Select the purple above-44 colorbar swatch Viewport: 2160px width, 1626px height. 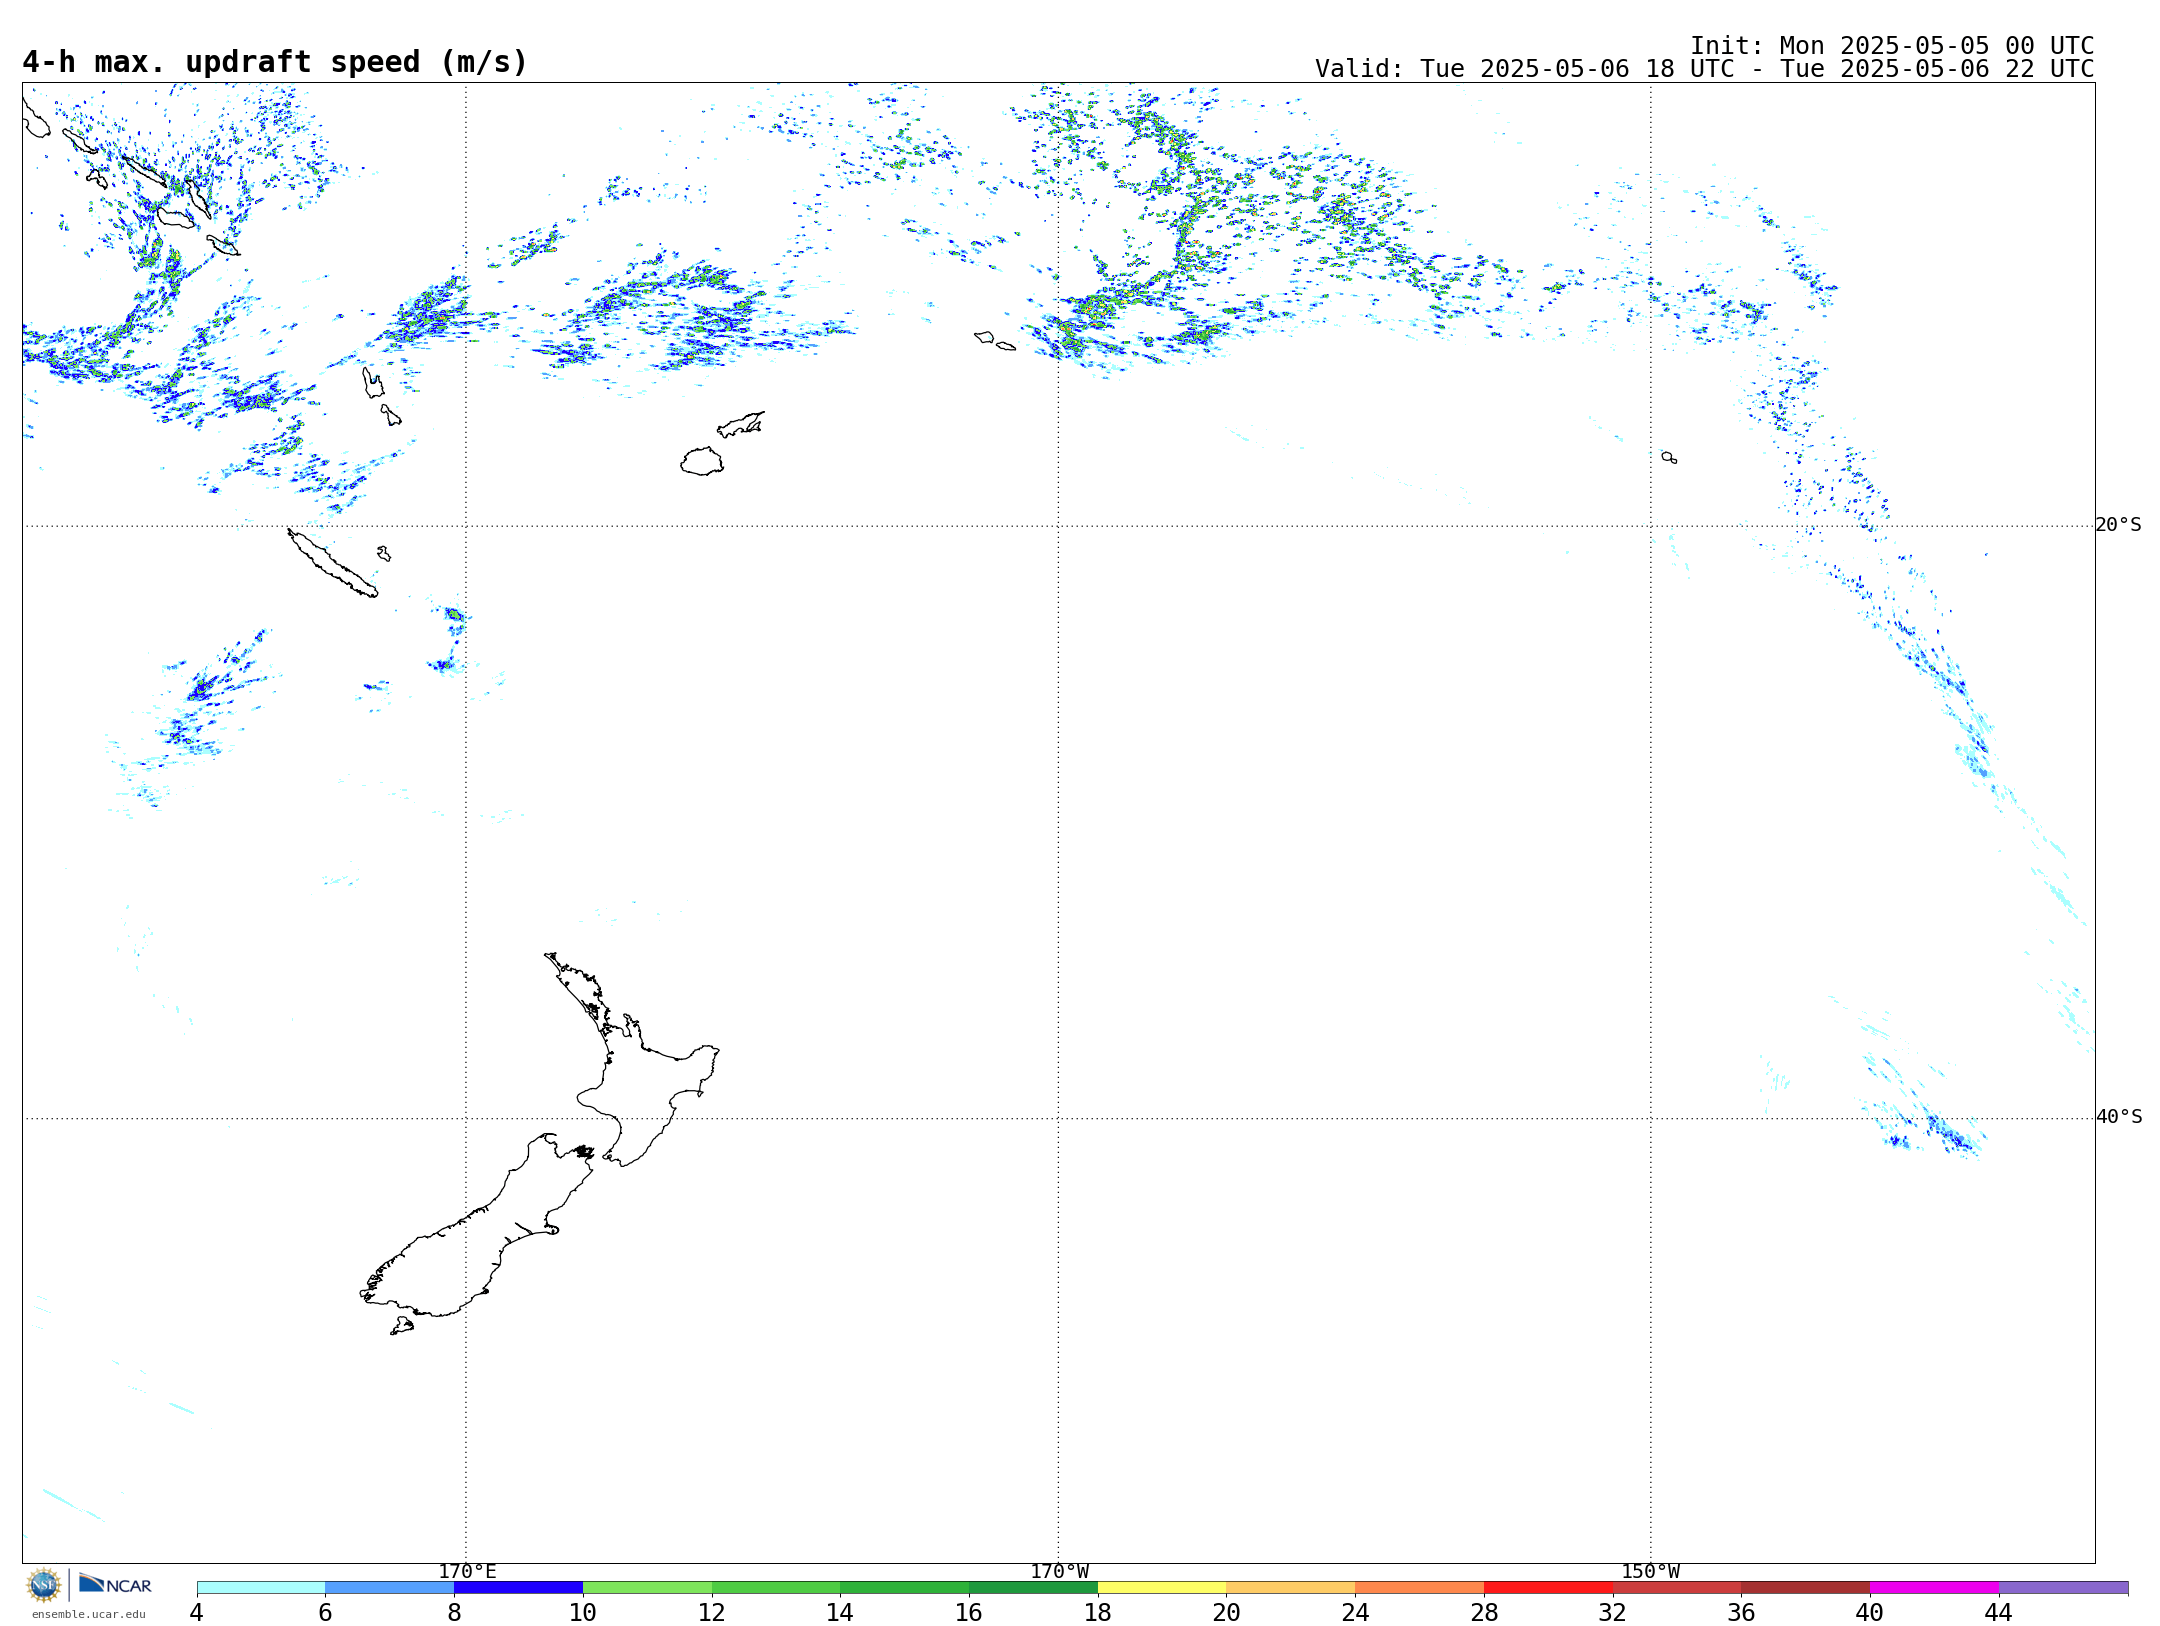(x=2063, y=1587)
